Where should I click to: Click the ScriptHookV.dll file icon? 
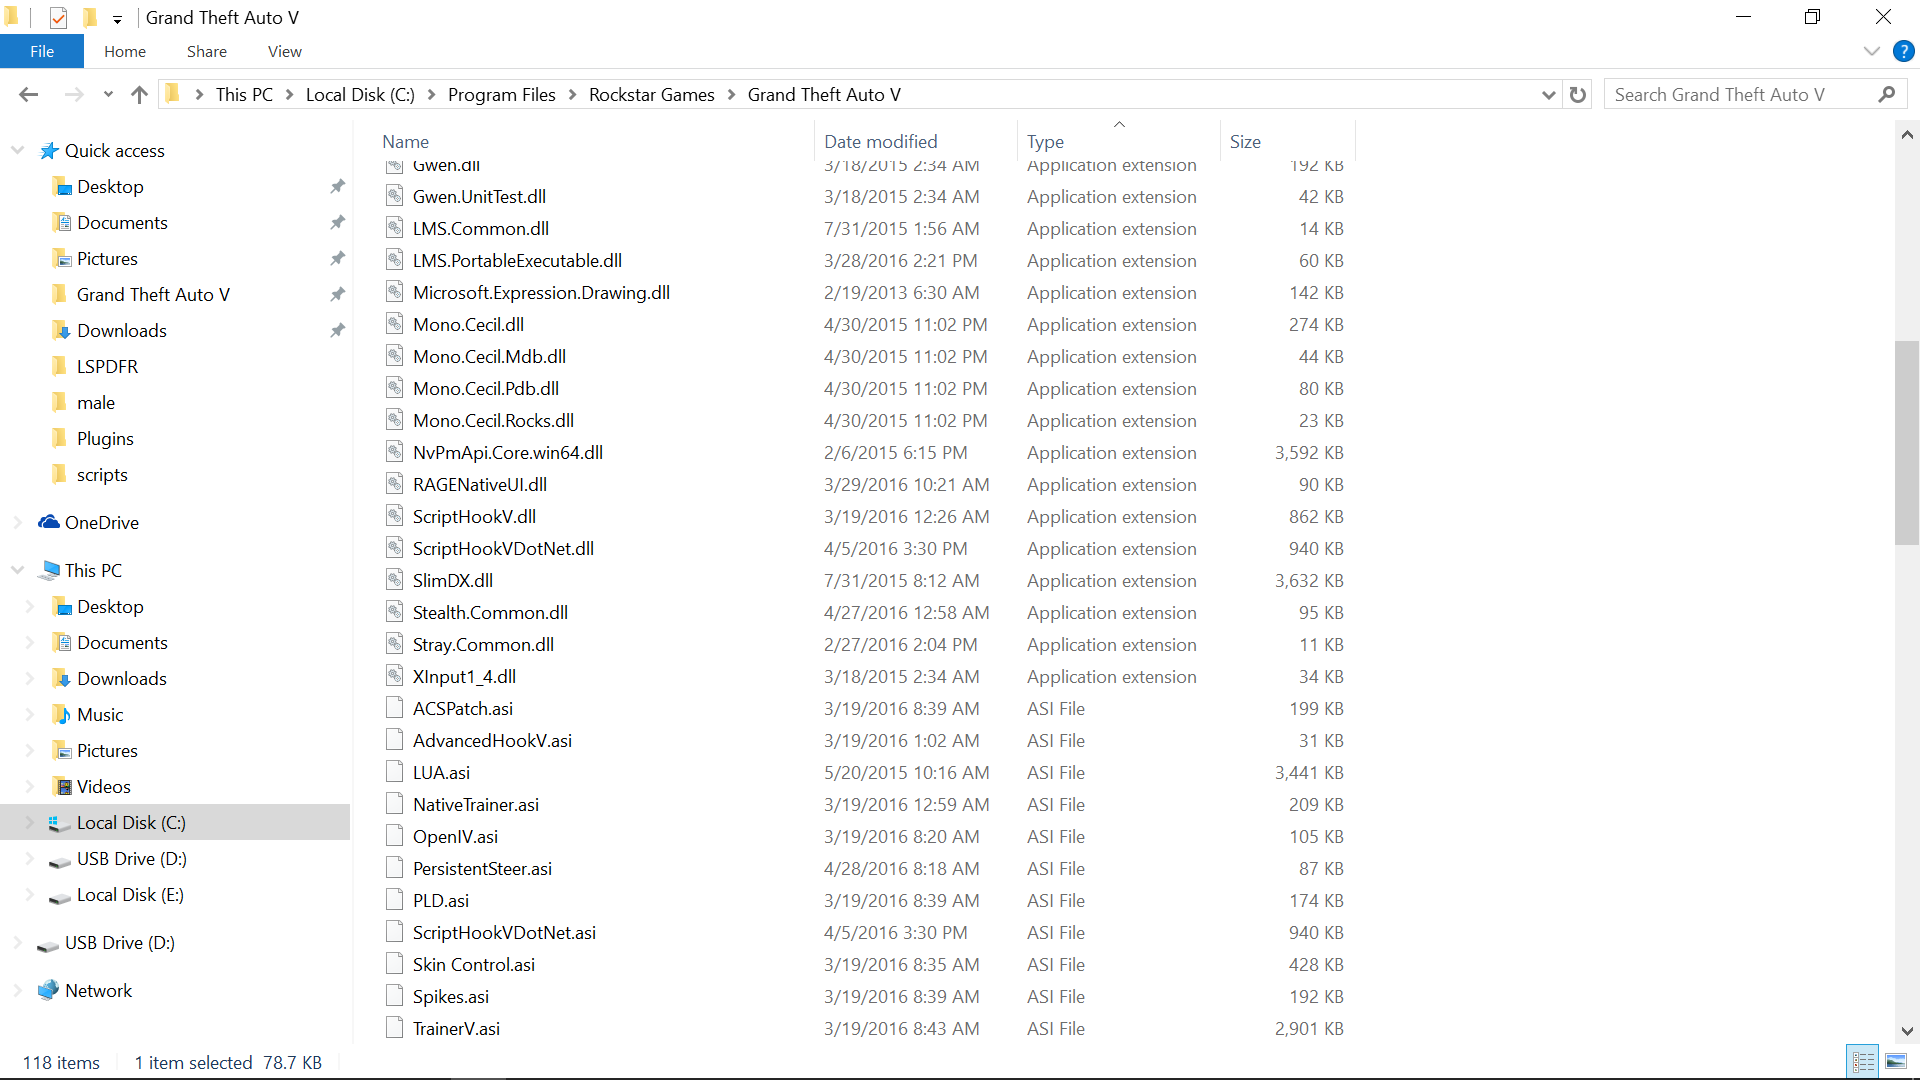point(395,516)
